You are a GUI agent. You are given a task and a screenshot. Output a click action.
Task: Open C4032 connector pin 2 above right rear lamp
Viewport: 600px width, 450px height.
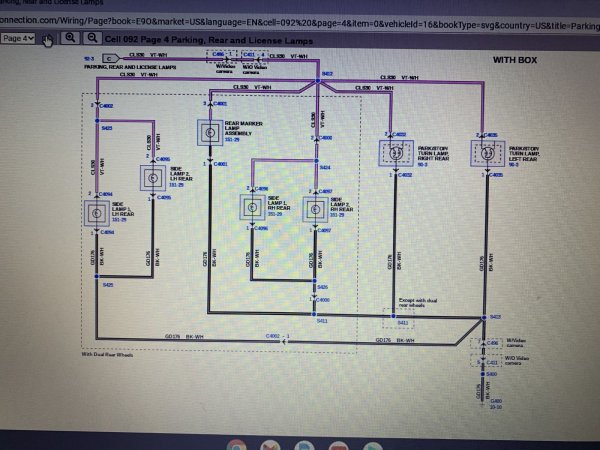point(399,134)
